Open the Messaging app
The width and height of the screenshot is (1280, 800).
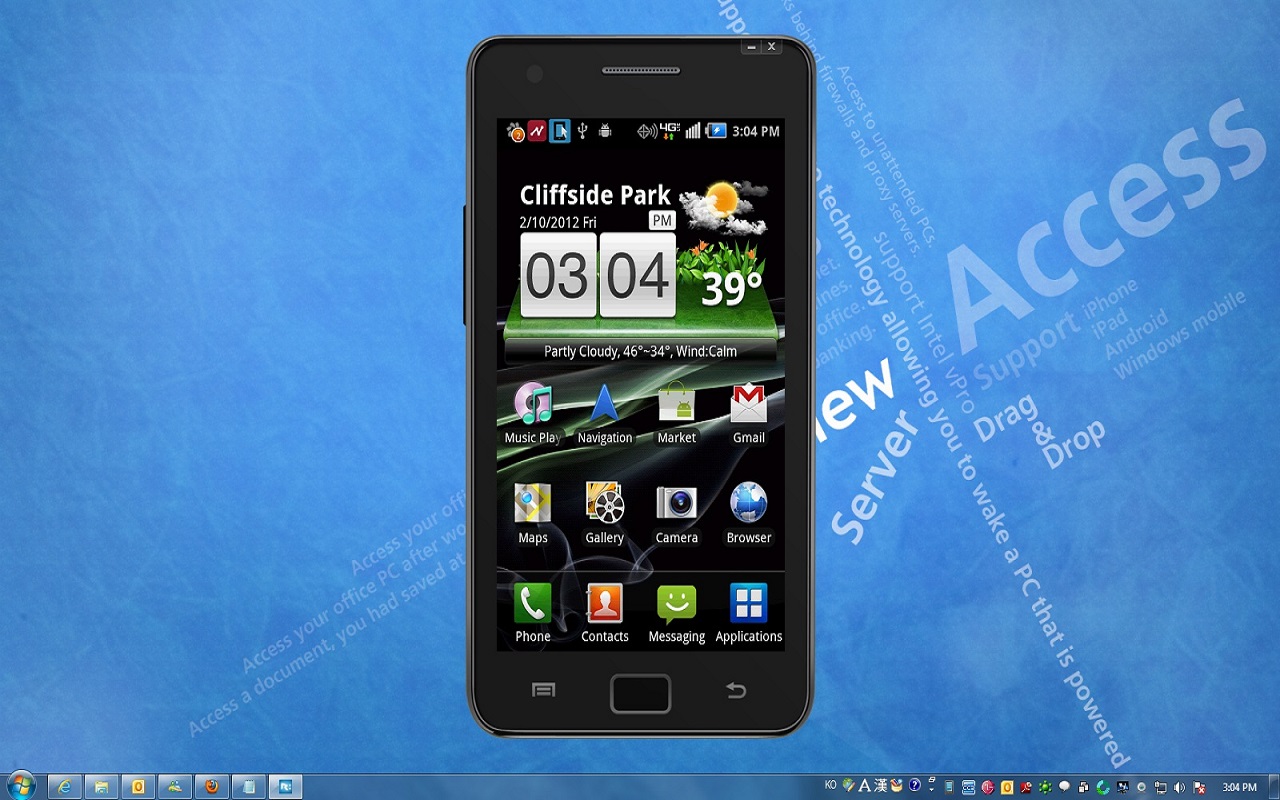[x=676, y=606]
